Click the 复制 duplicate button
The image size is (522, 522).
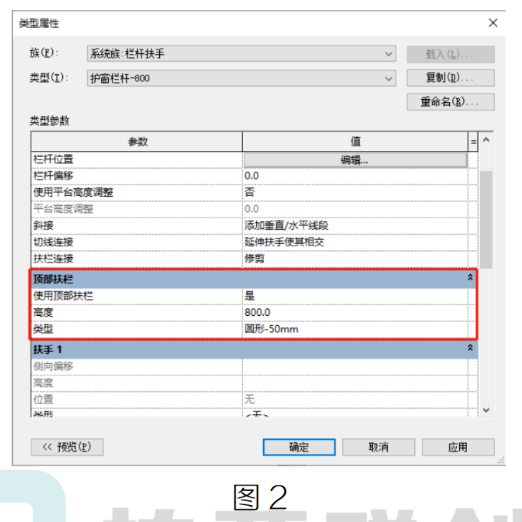click(x=451, y=78)
